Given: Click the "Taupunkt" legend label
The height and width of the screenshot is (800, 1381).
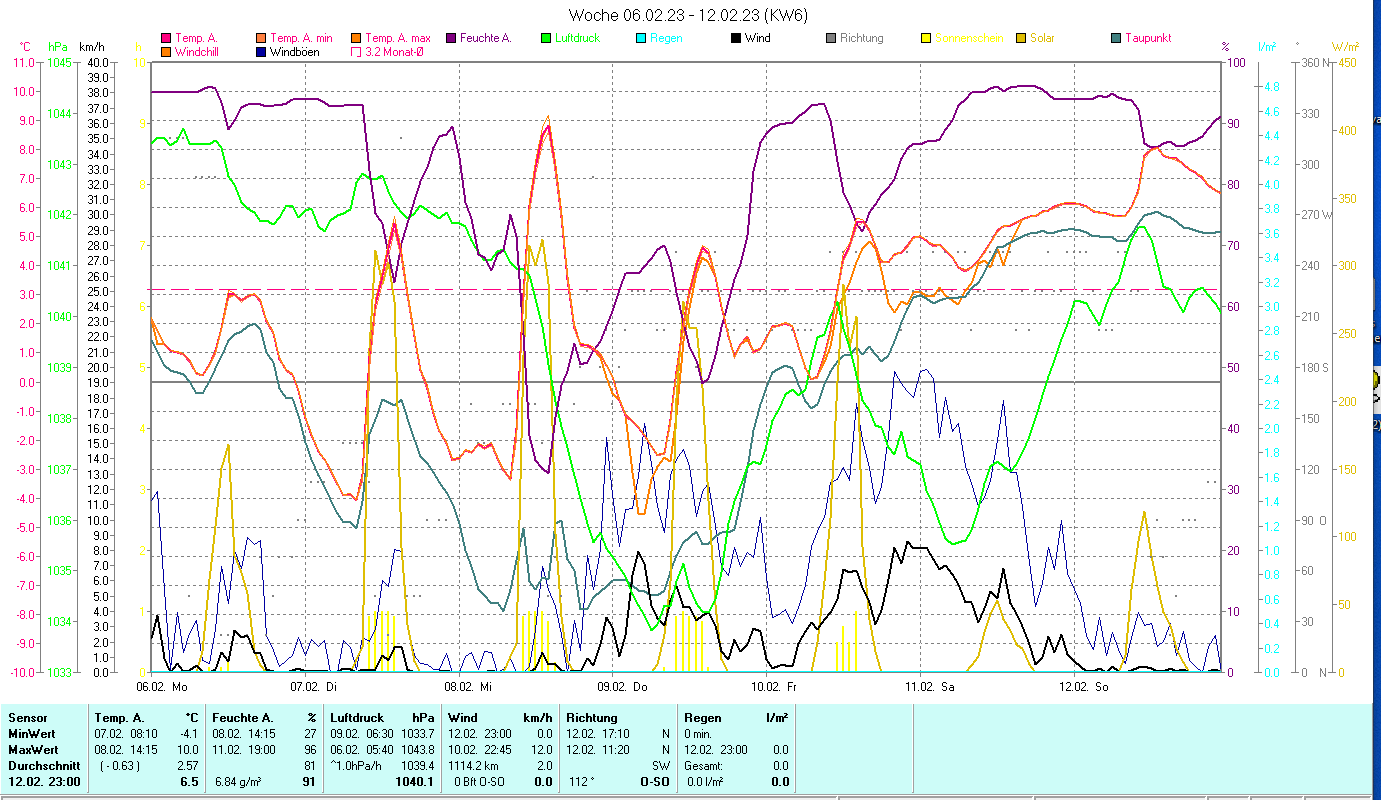Looking at the screenshot, I should (1148, 38).
